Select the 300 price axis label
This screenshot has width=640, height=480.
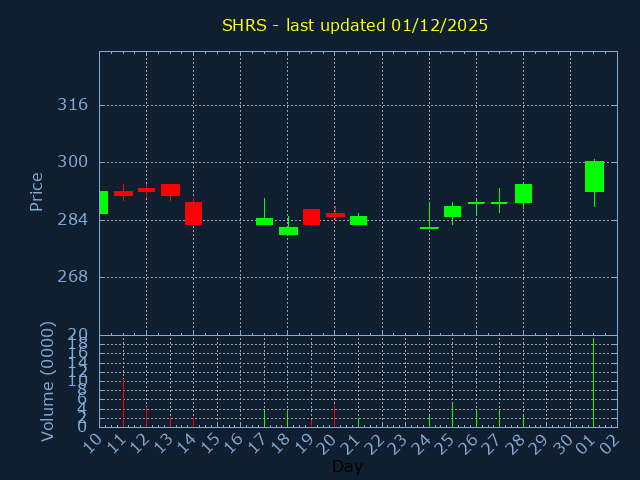[x=72, y=162]
